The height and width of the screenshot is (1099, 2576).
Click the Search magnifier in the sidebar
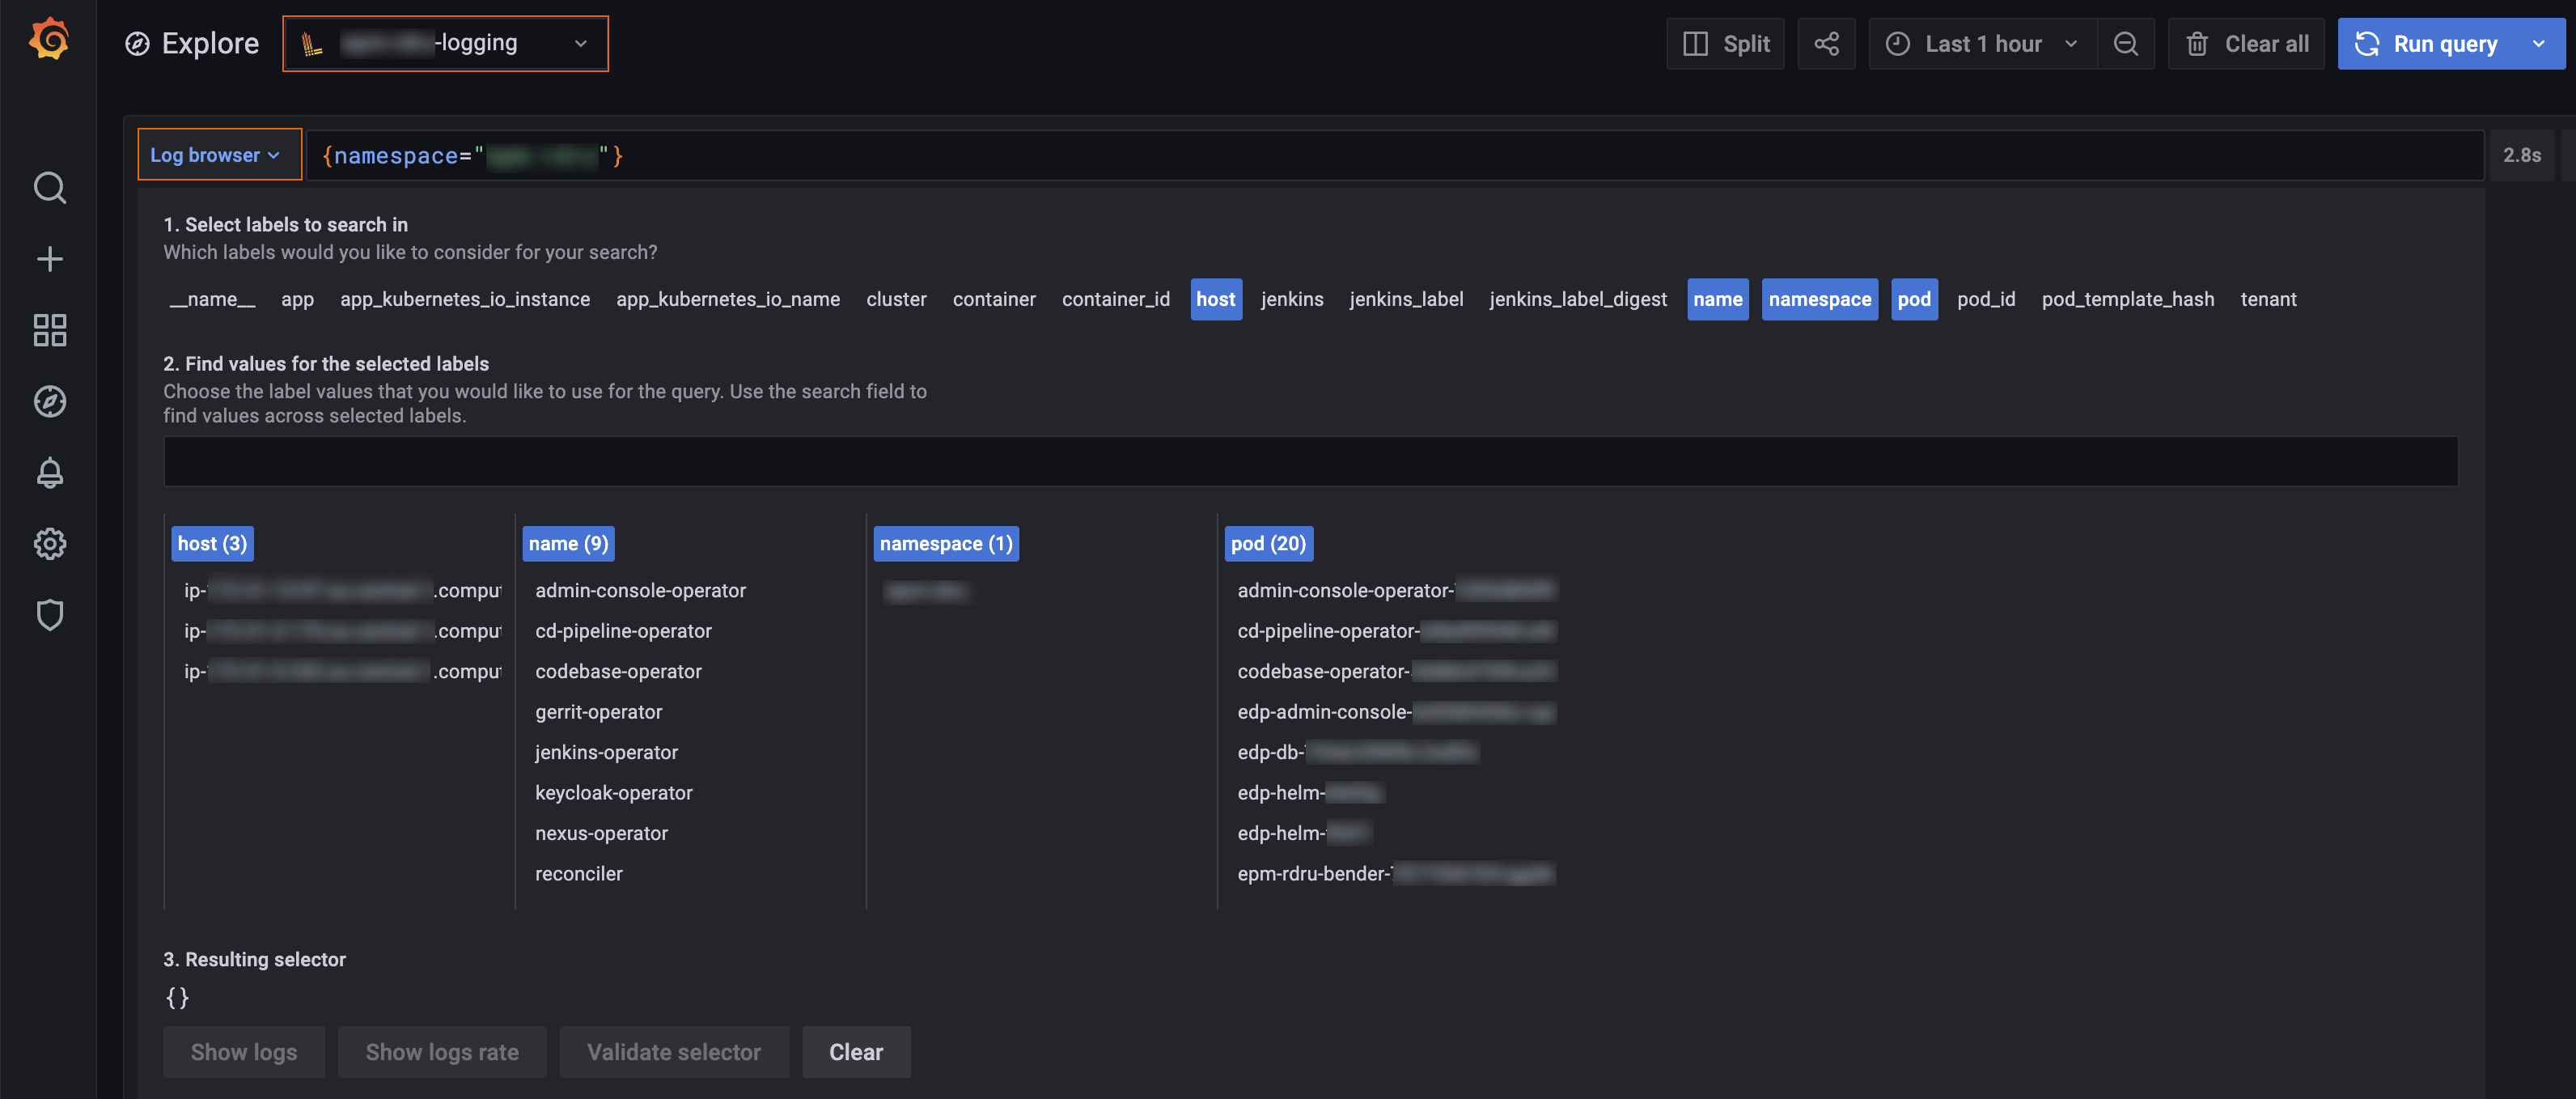49,188
